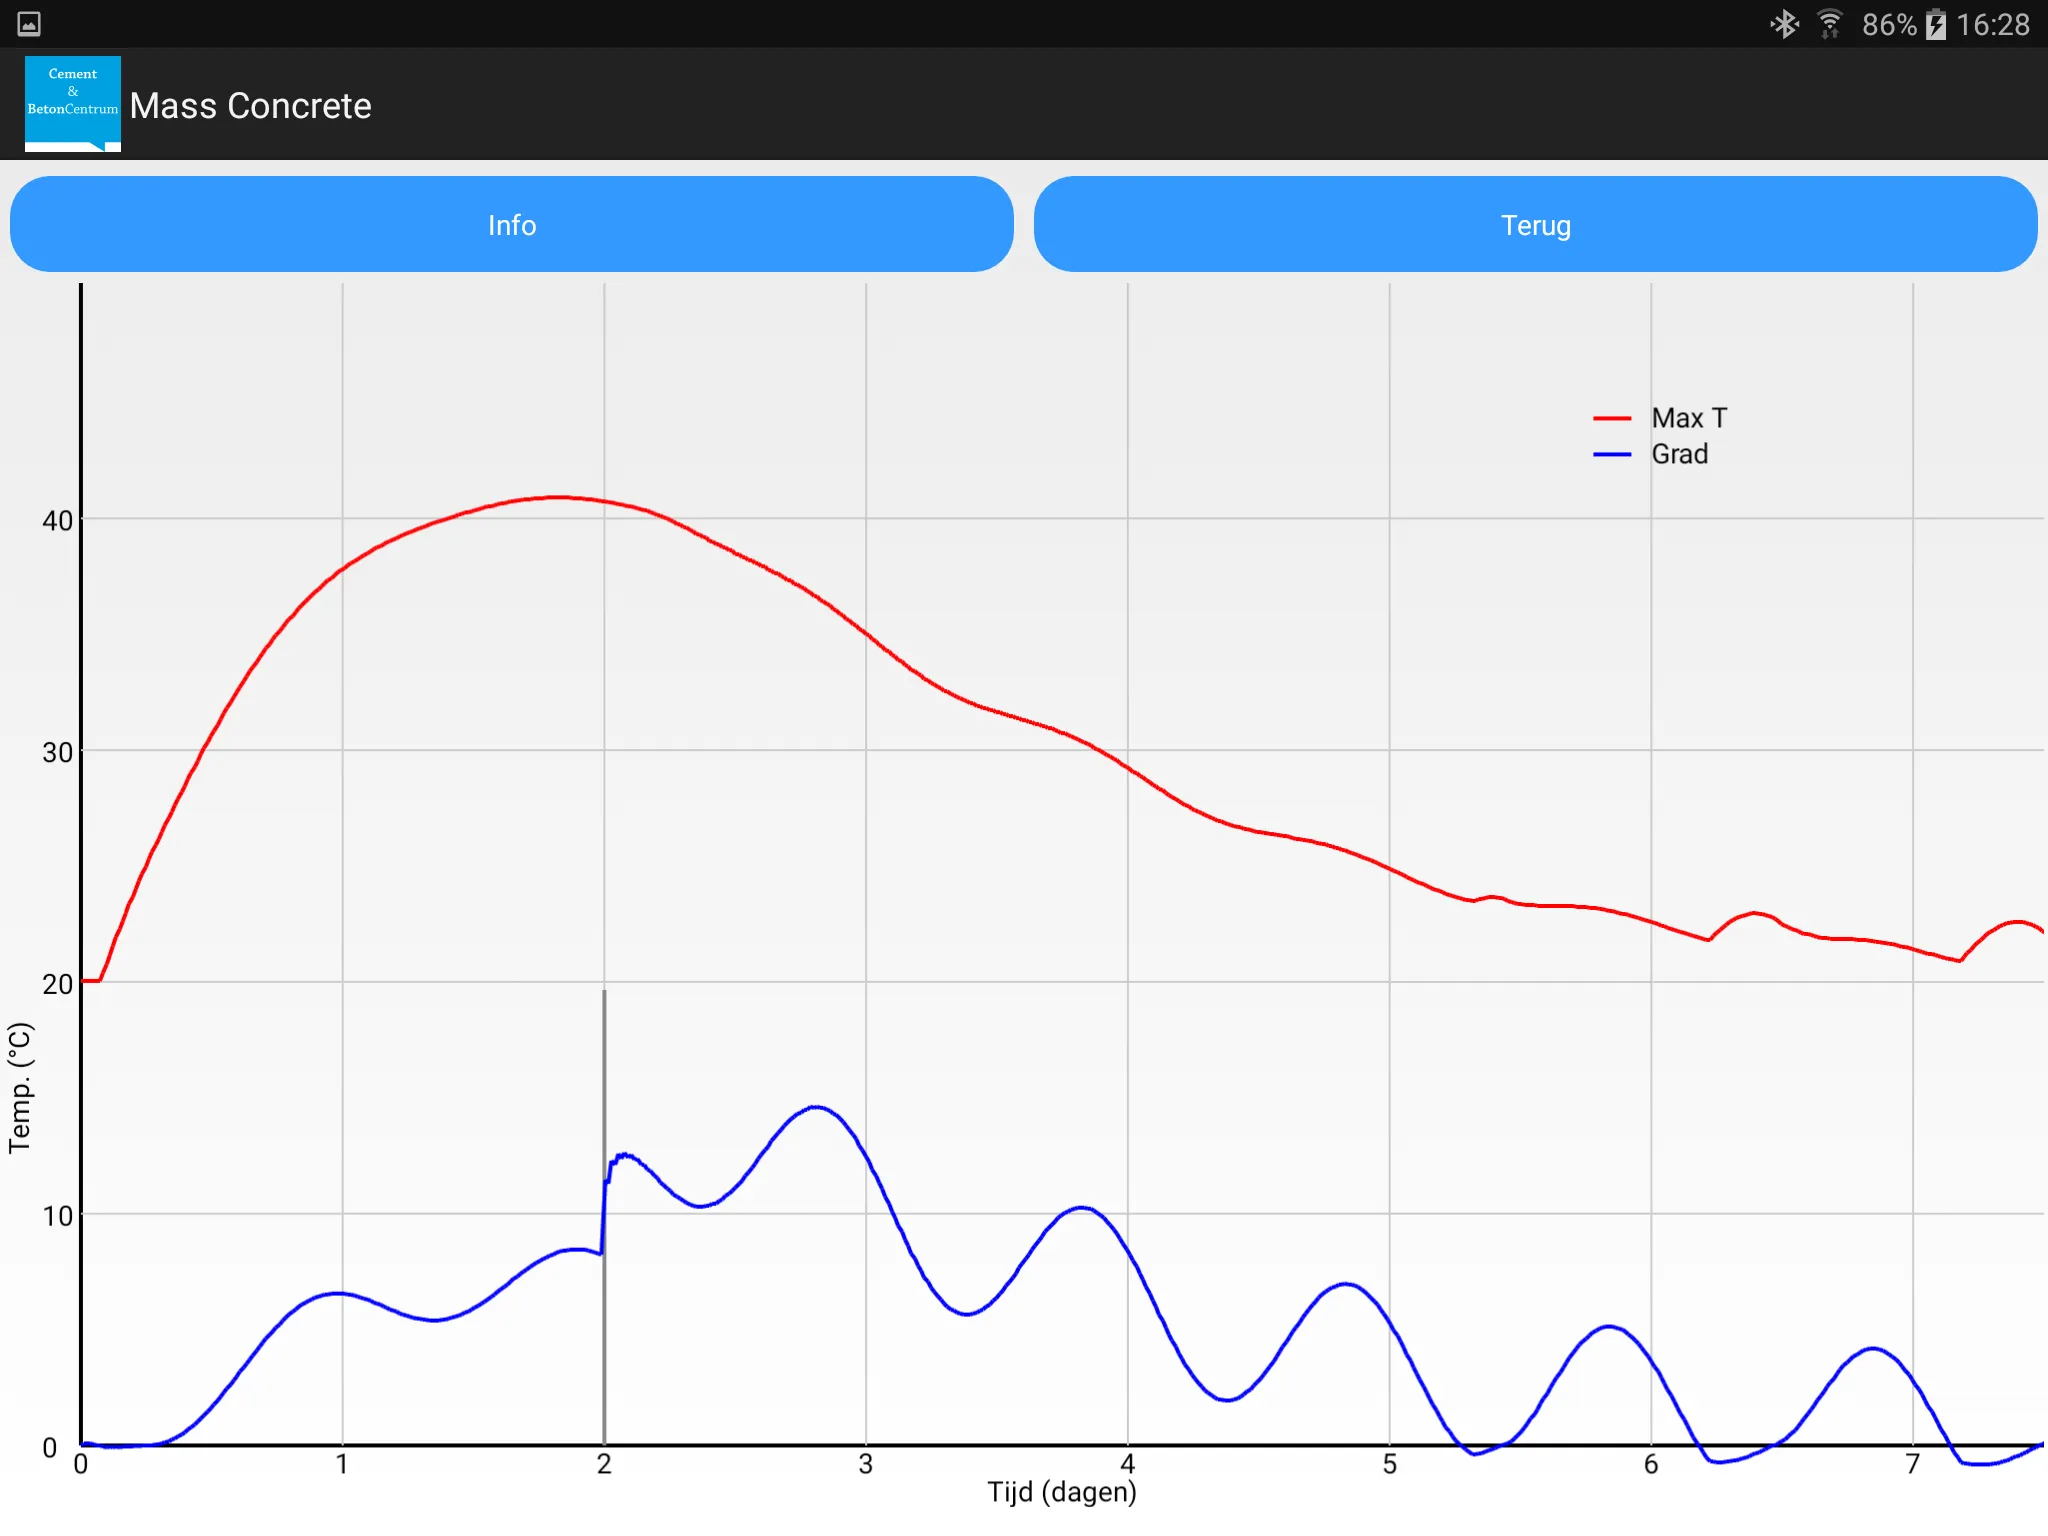Tap the day 1 tick on time axis
This screenshot has height=1536, width=2048.
point(342,1464)
